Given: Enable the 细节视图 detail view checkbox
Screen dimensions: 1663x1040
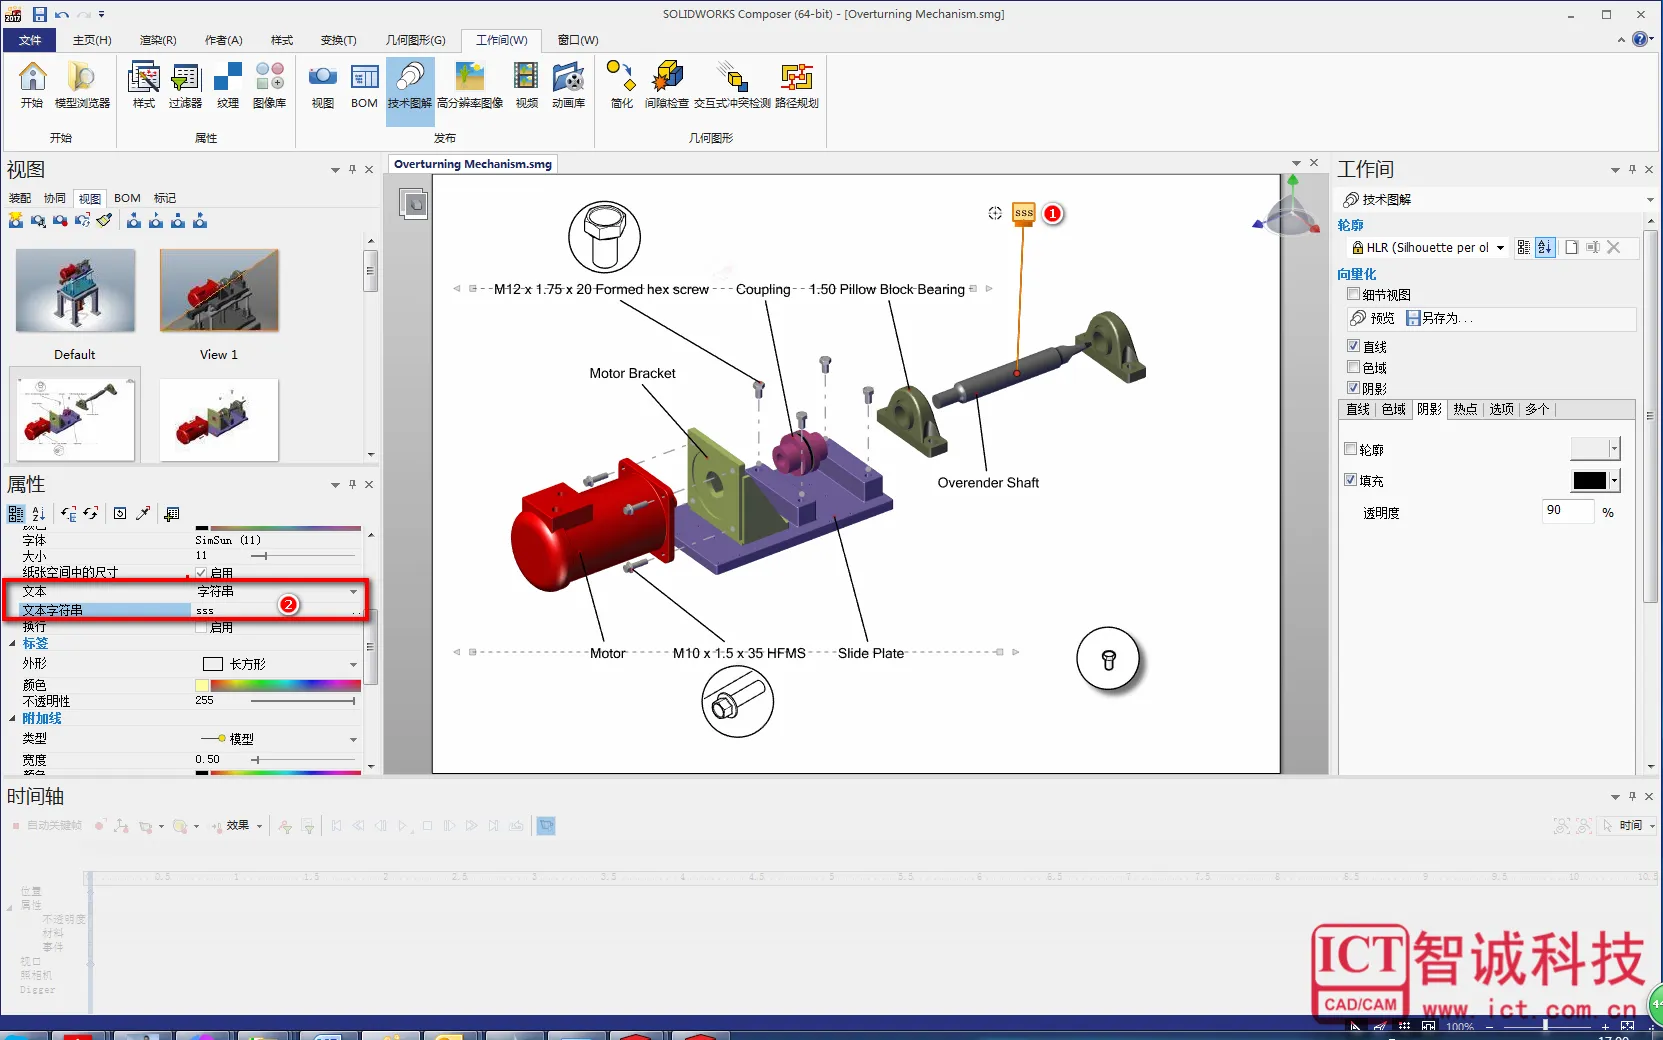Looking at the screenshot, I should coord(1353,294).
